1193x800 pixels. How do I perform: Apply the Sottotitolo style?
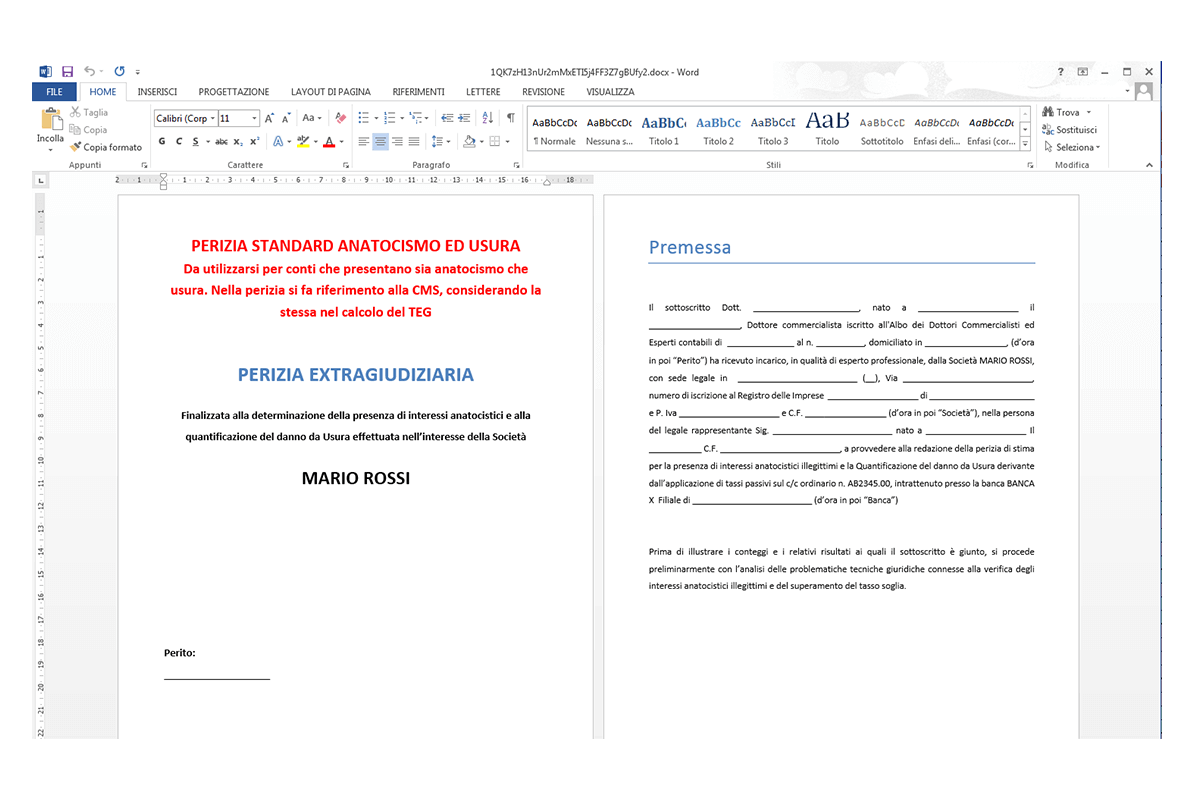[882, 130]
